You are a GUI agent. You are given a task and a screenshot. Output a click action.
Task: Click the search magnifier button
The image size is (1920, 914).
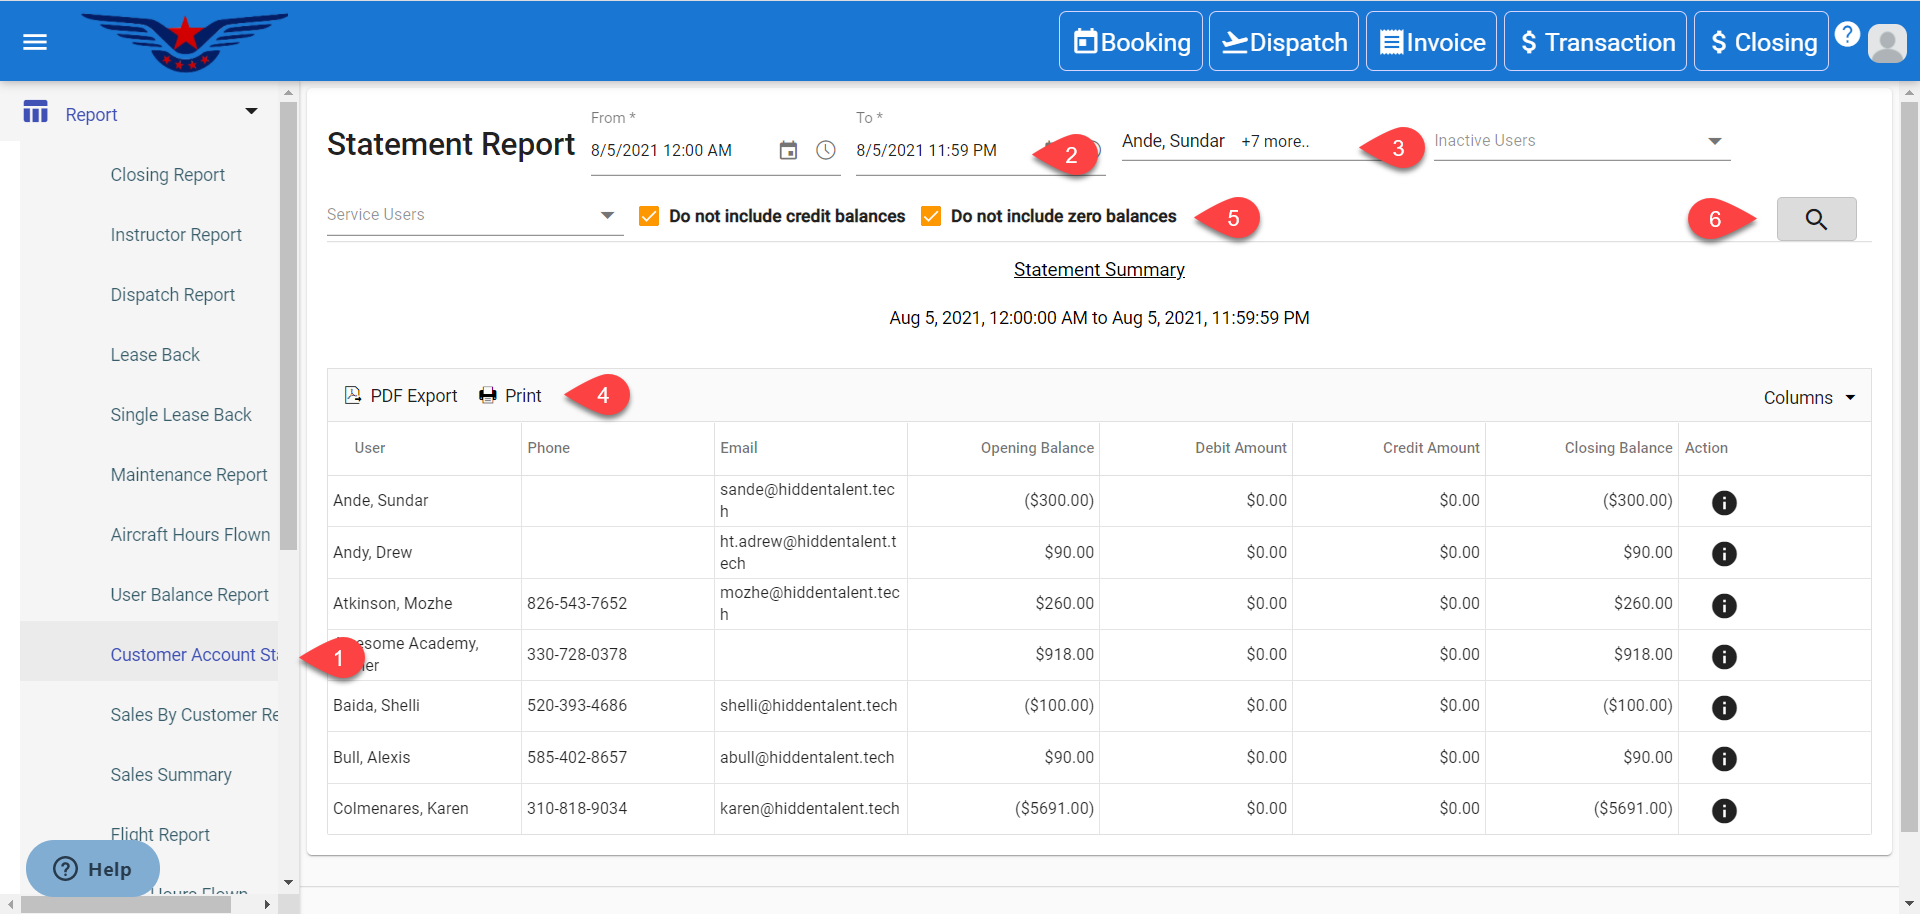point(1815,219)
